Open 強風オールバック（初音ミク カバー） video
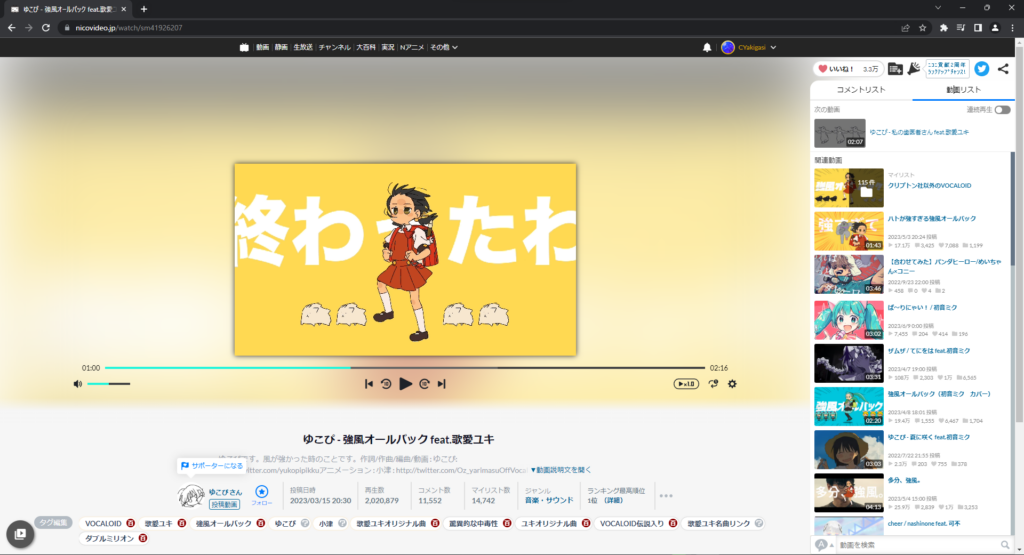Viewport: 1024px width, 555px height. coord(939,394)
